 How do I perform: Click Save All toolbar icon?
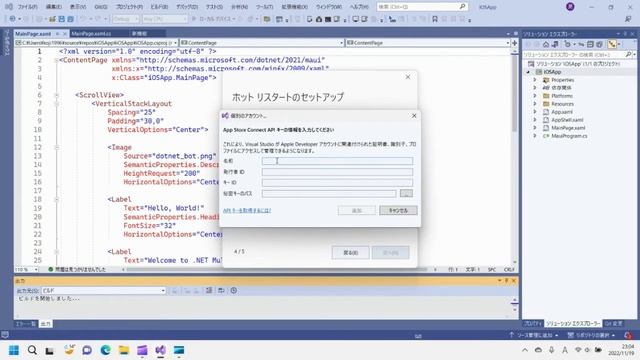click(x=70, y=19)
